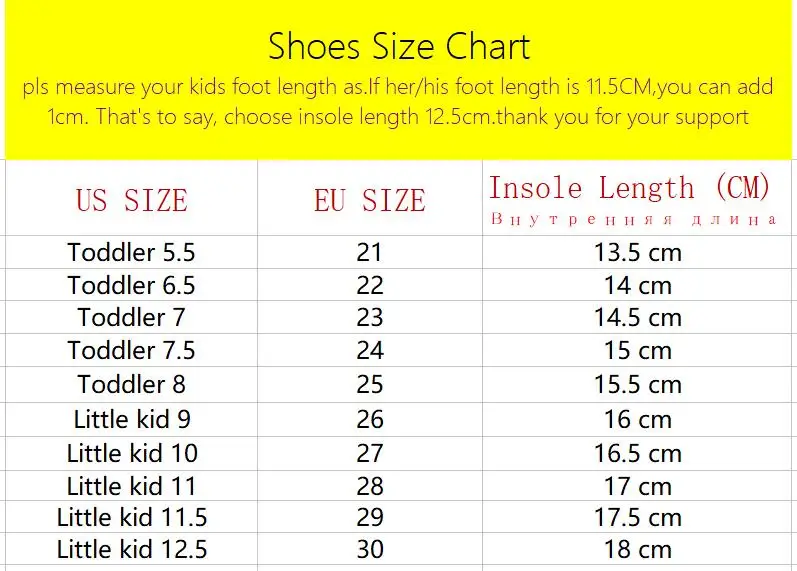Select the EU SIZE column header
Viewport: 797px width, 571px height.
click(x=370, y=200)
